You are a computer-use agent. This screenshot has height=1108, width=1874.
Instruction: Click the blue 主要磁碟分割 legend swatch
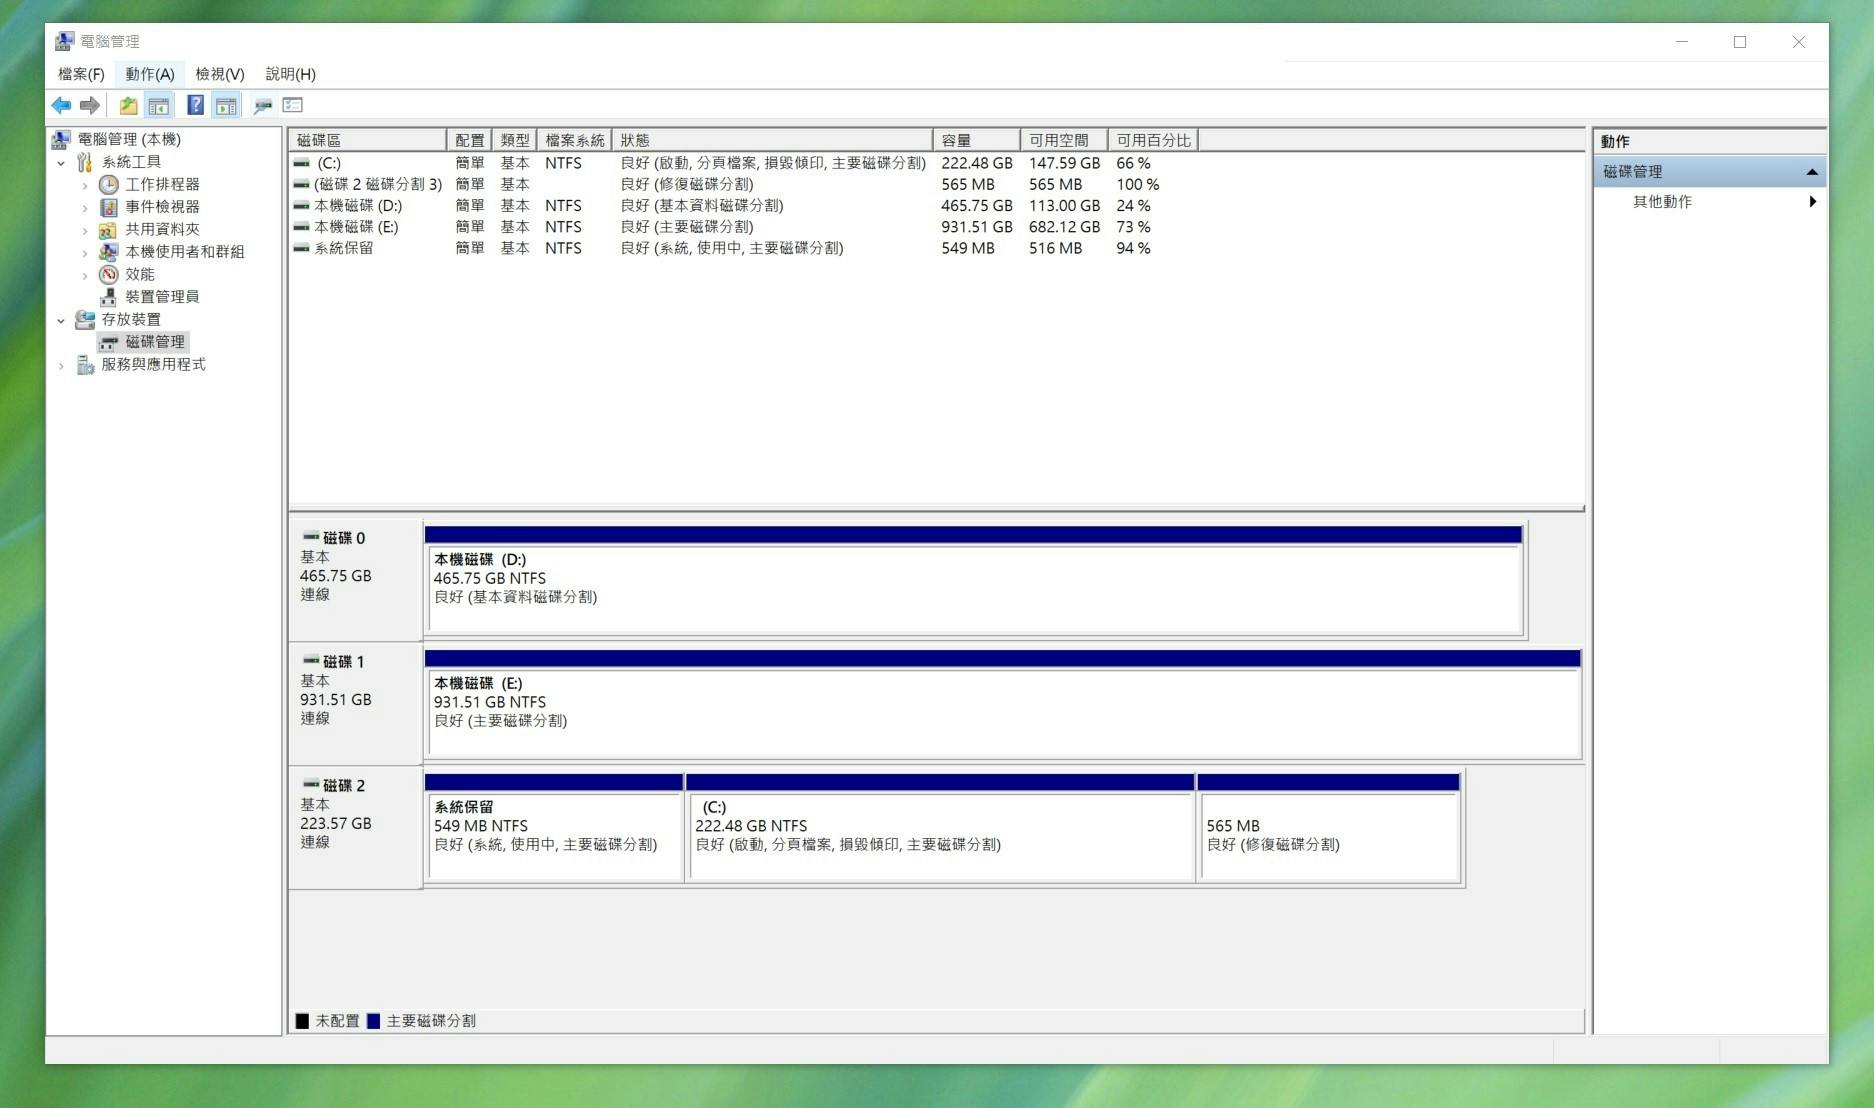coord(374,1021)
